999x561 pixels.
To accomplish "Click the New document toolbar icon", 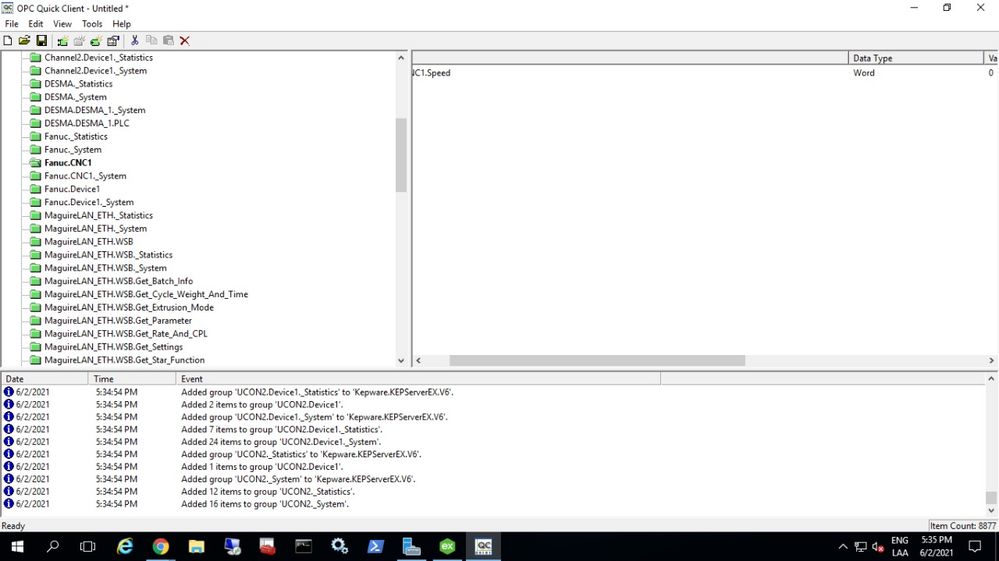I will (8, 41).
